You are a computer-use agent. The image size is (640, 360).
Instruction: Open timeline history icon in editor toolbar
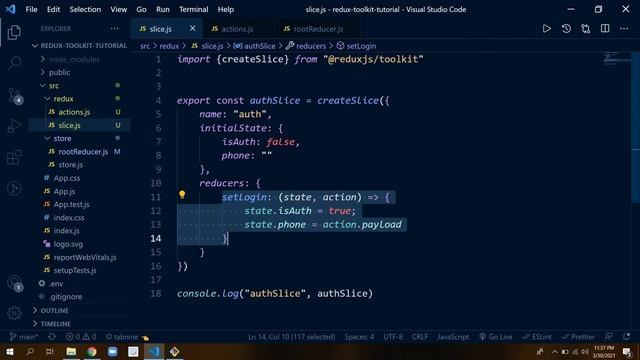[566, 29]
